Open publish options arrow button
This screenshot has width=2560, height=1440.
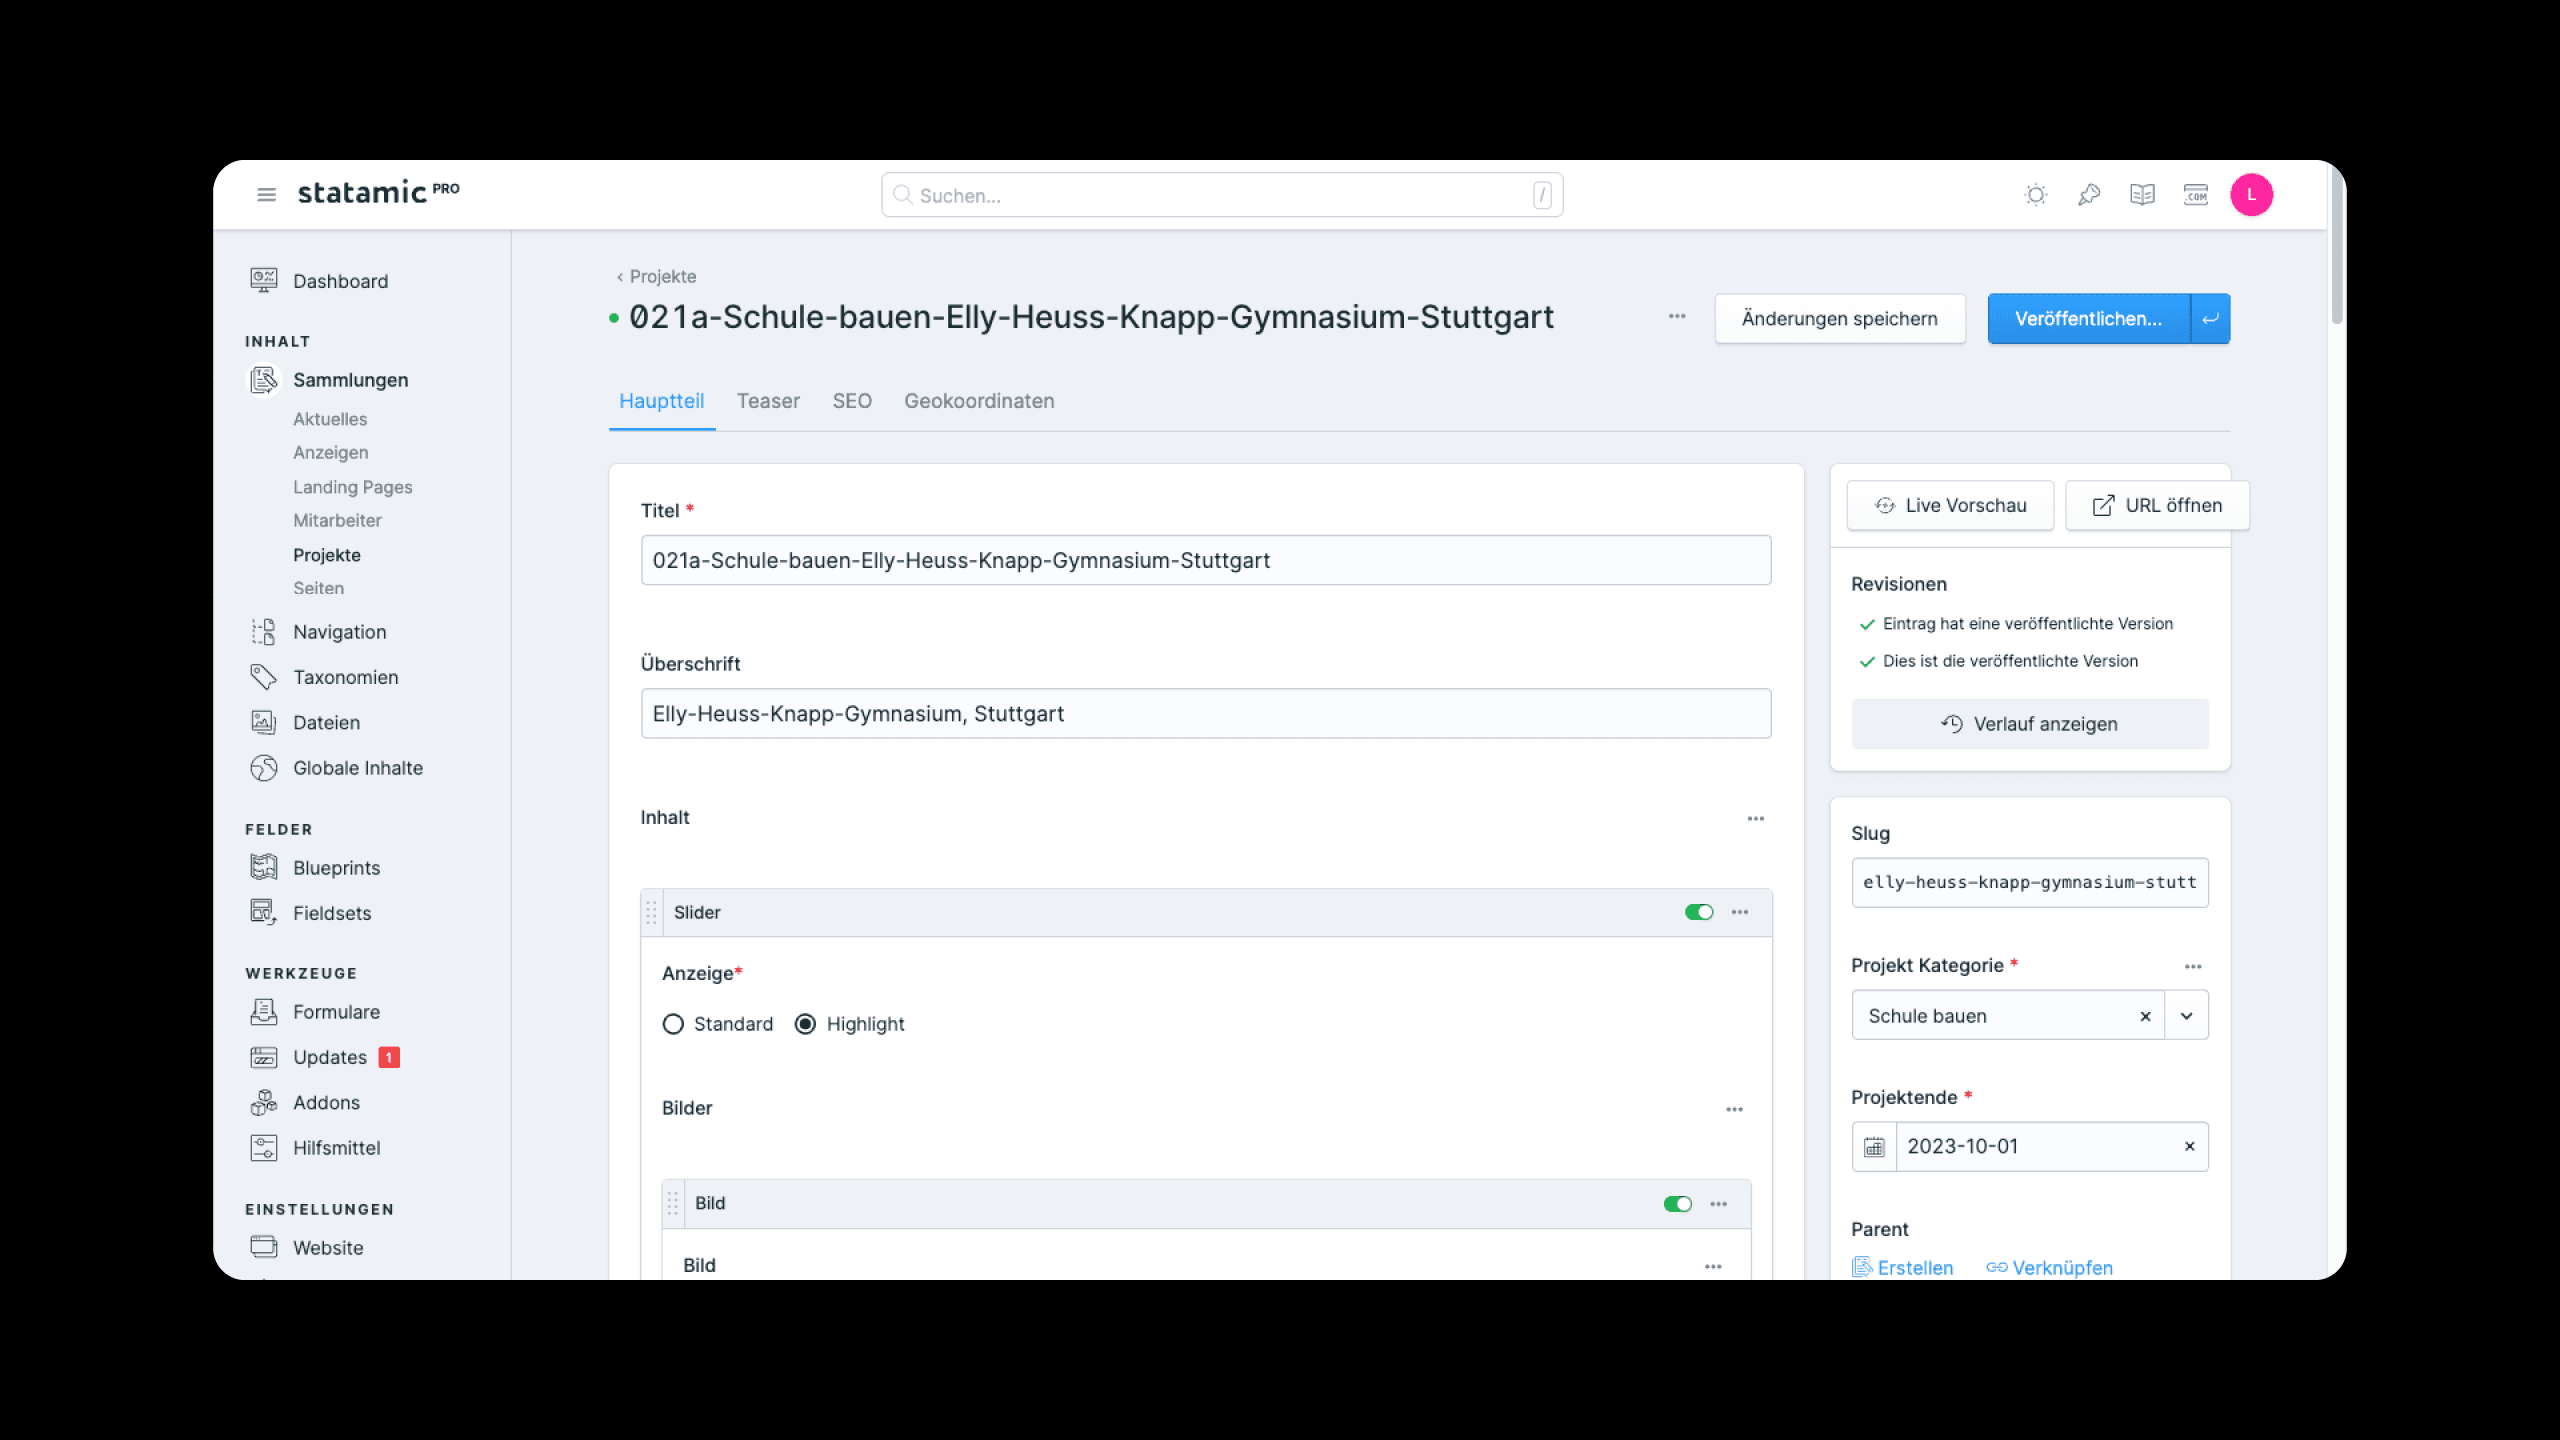2210,319
